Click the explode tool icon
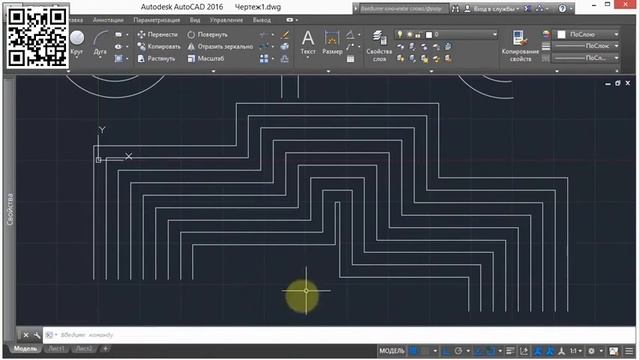Image resolution: width=640 pixels, height=360 pixels. tap(284, 47)
